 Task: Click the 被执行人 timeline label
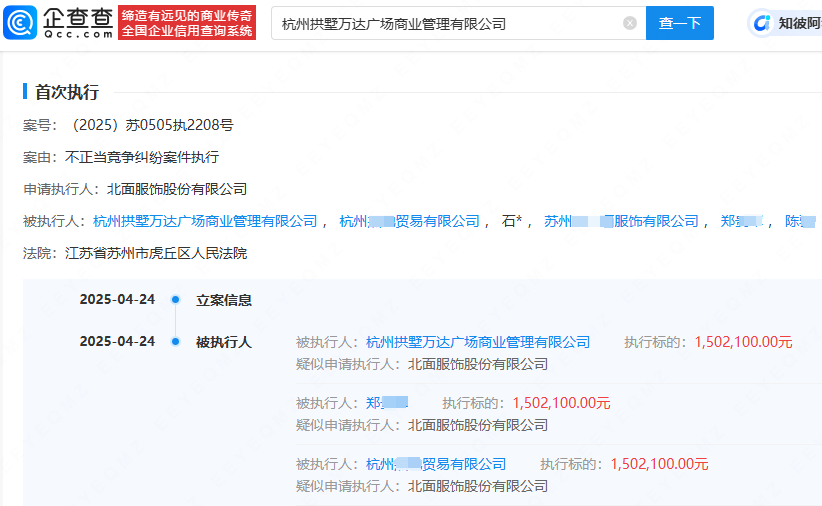[x=224, y=342]
